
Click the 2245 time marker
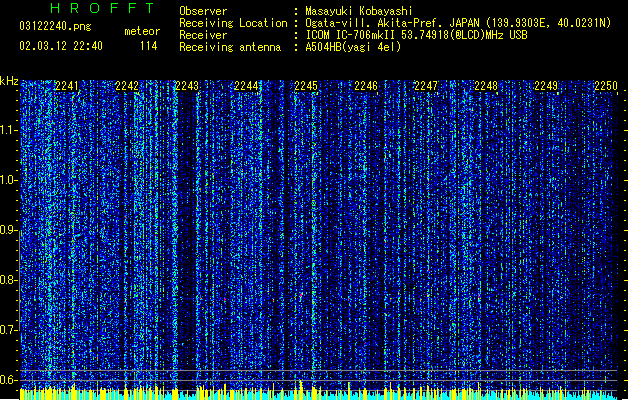click(306, 86)
